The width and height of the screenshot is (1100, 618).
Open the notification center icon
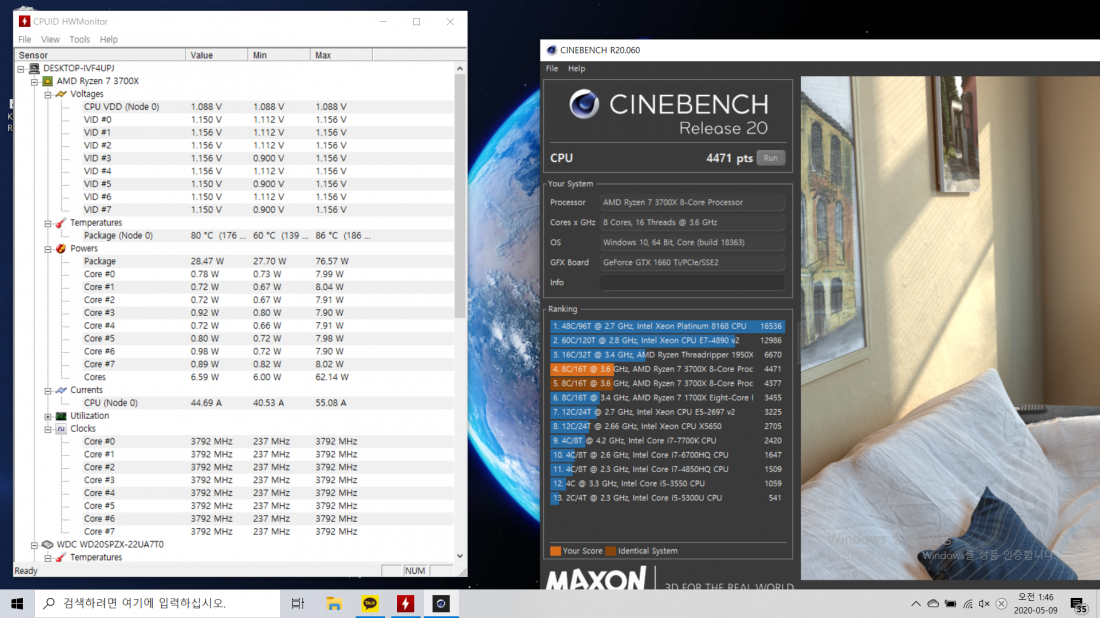click(1079, 603)
